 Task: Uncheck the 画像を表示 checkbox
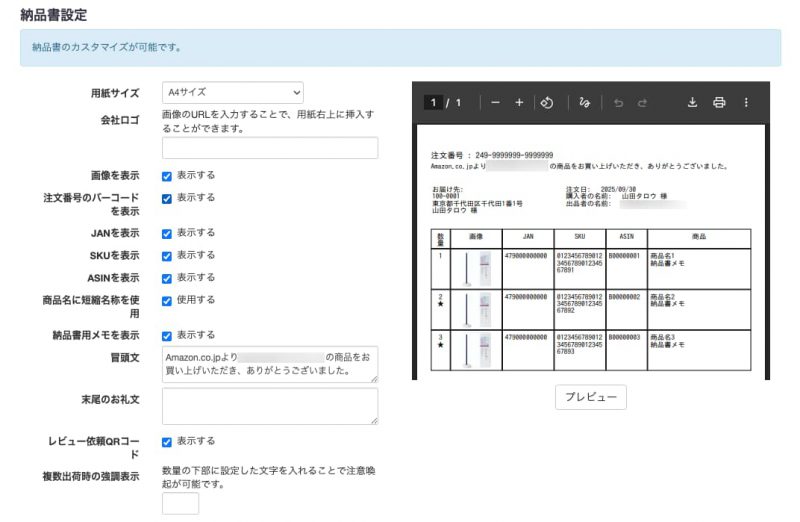point(167,176)
